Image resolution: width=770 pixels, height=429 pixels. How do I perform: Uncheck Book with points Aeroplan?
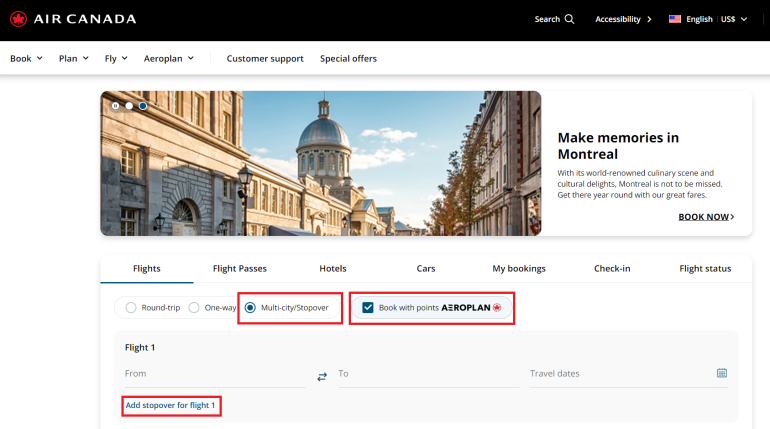[368, 308]
